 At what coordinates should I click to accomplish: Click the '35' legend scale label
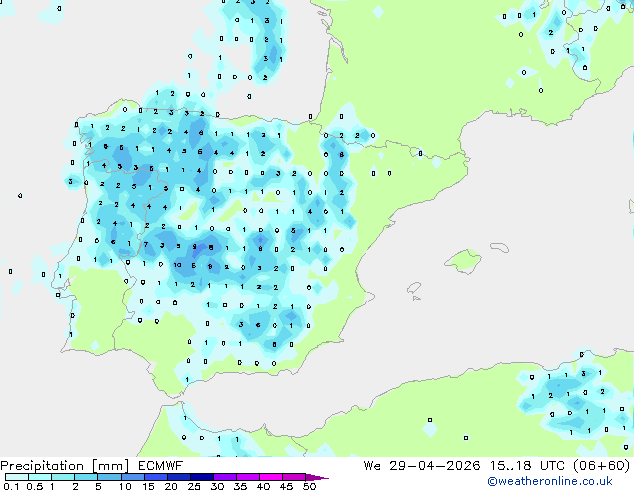point(240,486)
